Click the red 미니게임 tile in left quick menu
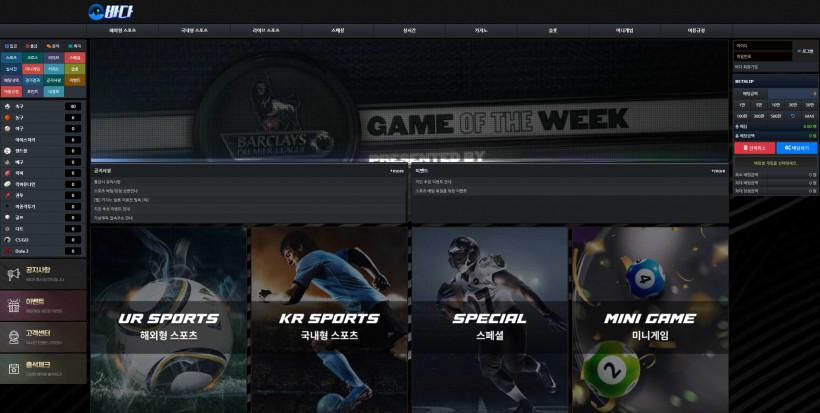 click(32, 69)
